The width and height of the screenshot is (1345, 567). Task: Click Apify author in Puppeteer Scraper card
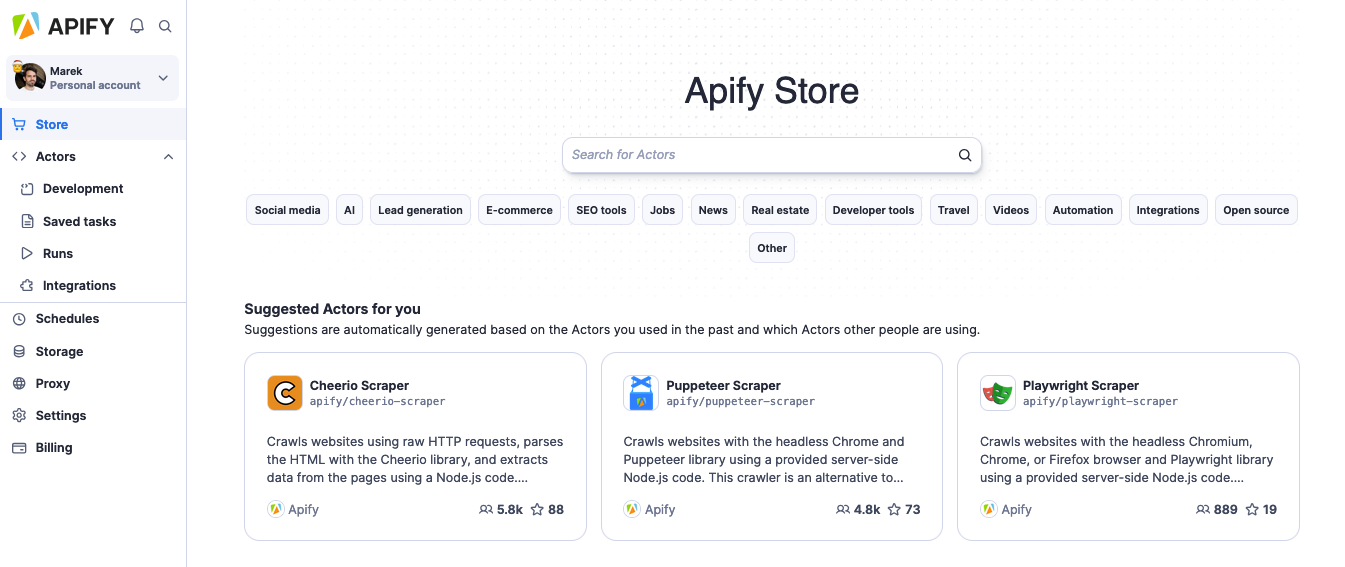tap(649, 509)
